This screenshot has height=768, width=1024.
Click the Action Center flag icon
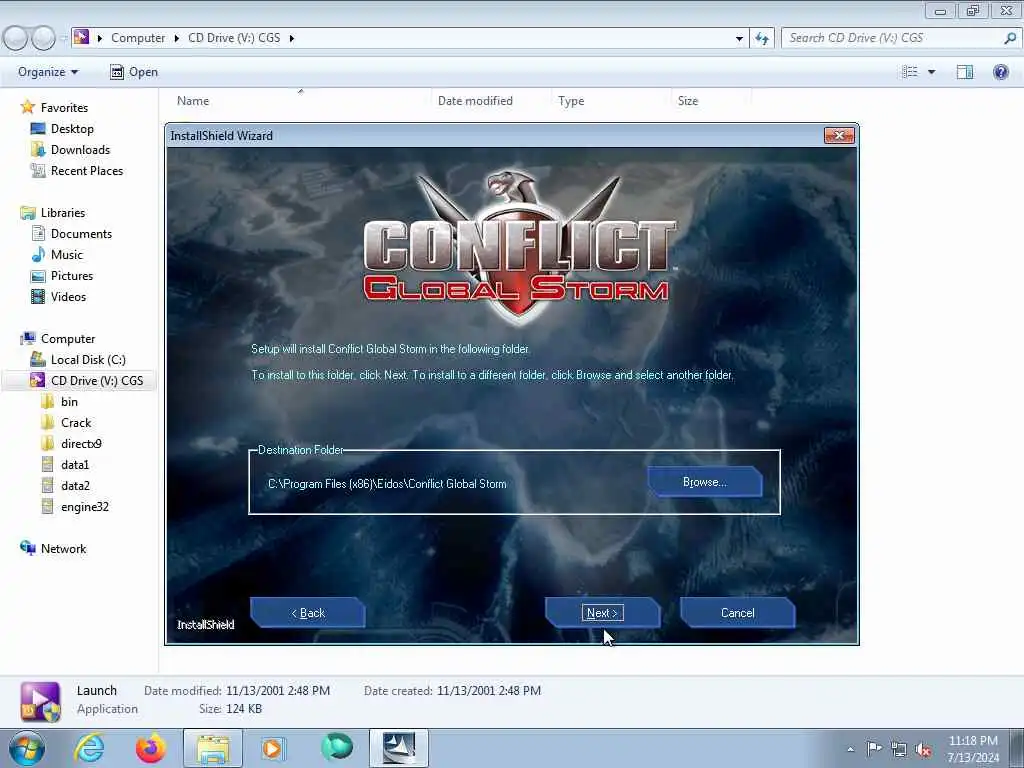(874, 749)
